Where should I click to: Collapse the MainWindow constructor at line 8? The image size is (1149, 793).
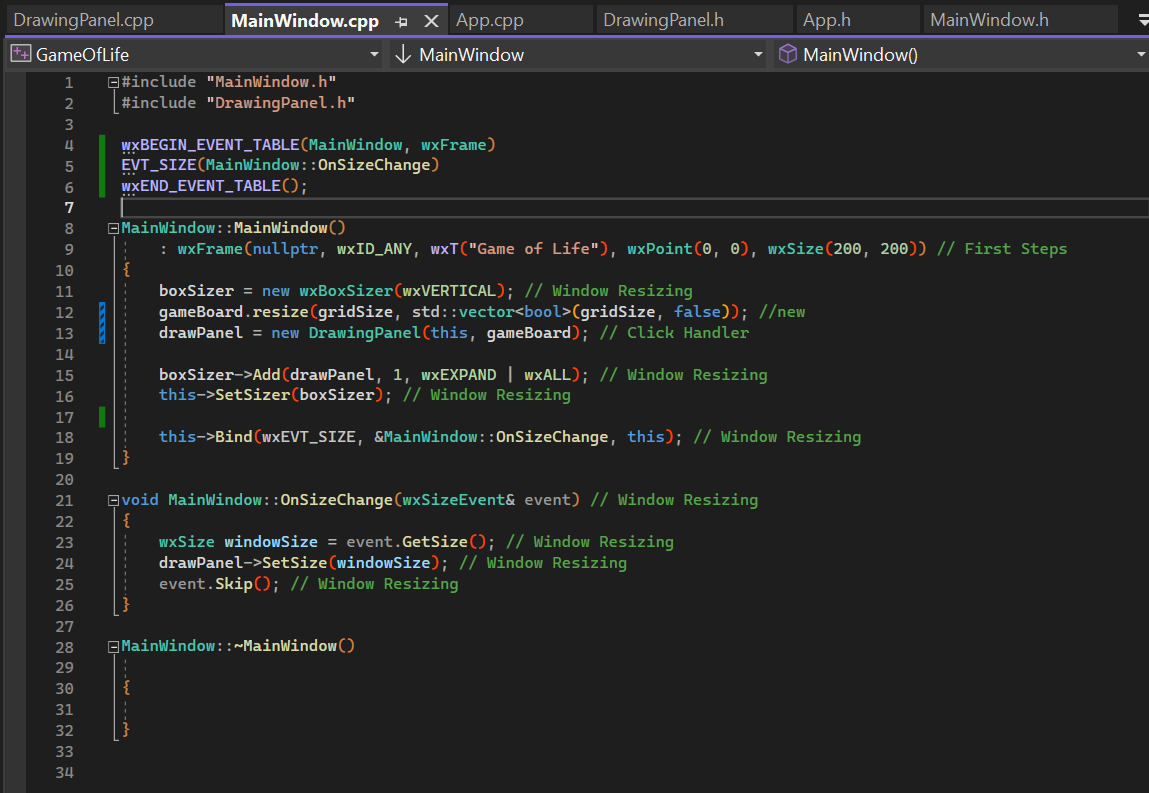112,227
